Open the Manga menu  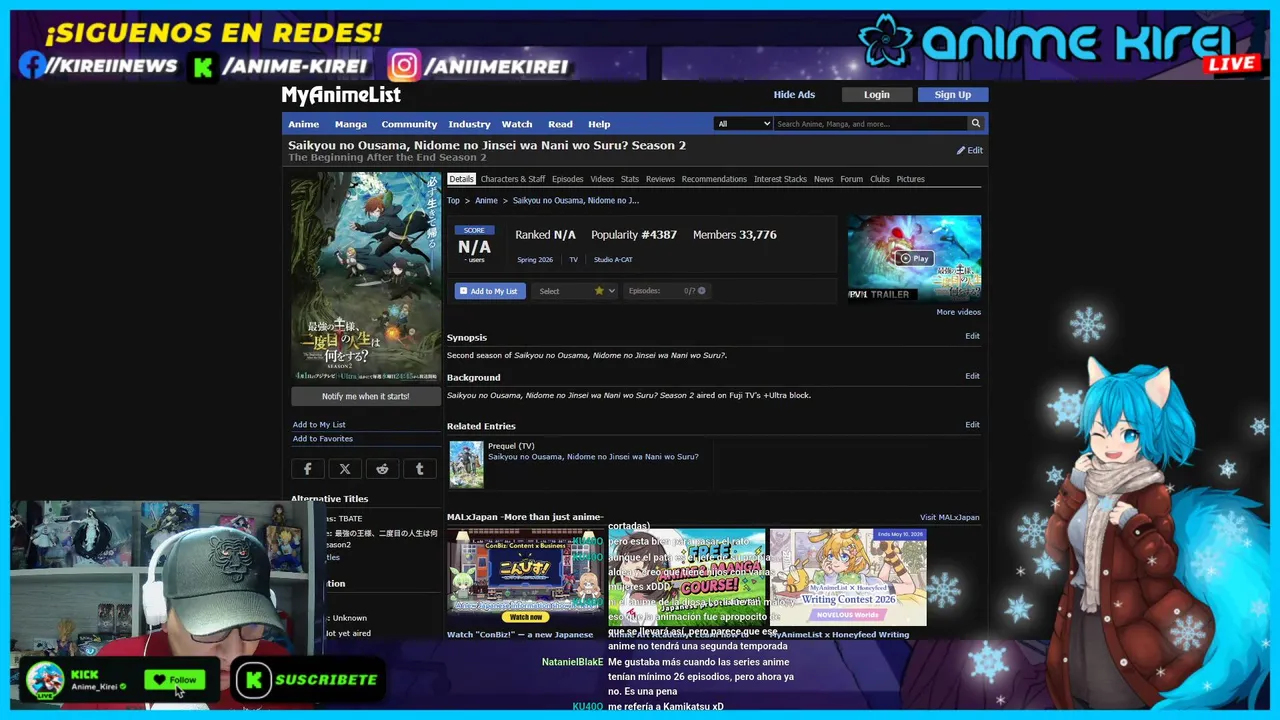tap(351, 124)
